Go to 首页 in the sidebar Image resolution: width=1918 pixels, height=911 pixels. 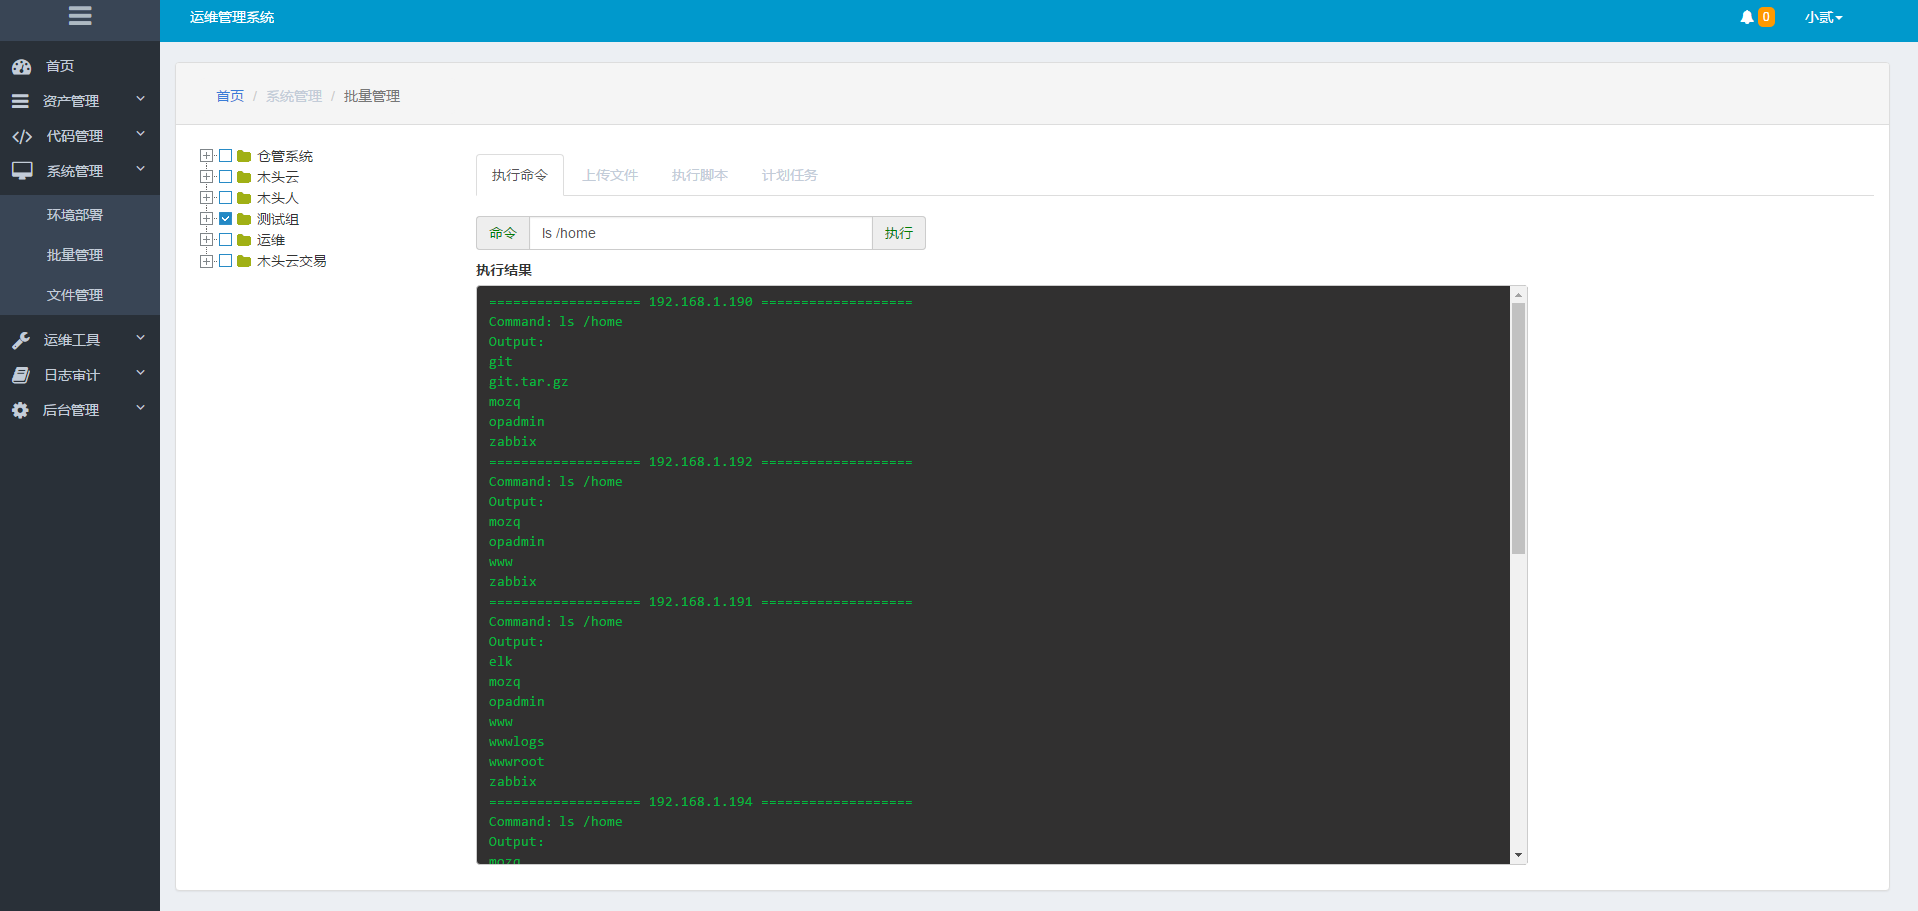(x=60, y=66)
